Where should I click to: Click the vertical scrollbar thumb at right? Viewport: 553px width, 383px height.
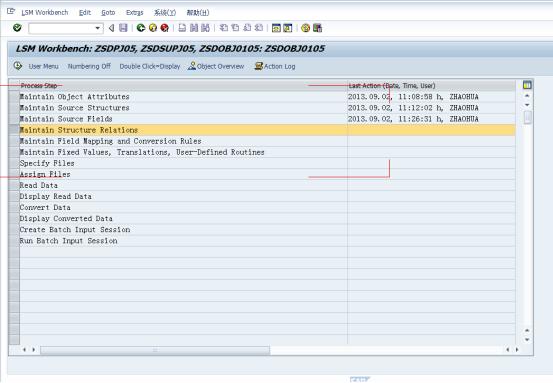(x=527, y=117)
